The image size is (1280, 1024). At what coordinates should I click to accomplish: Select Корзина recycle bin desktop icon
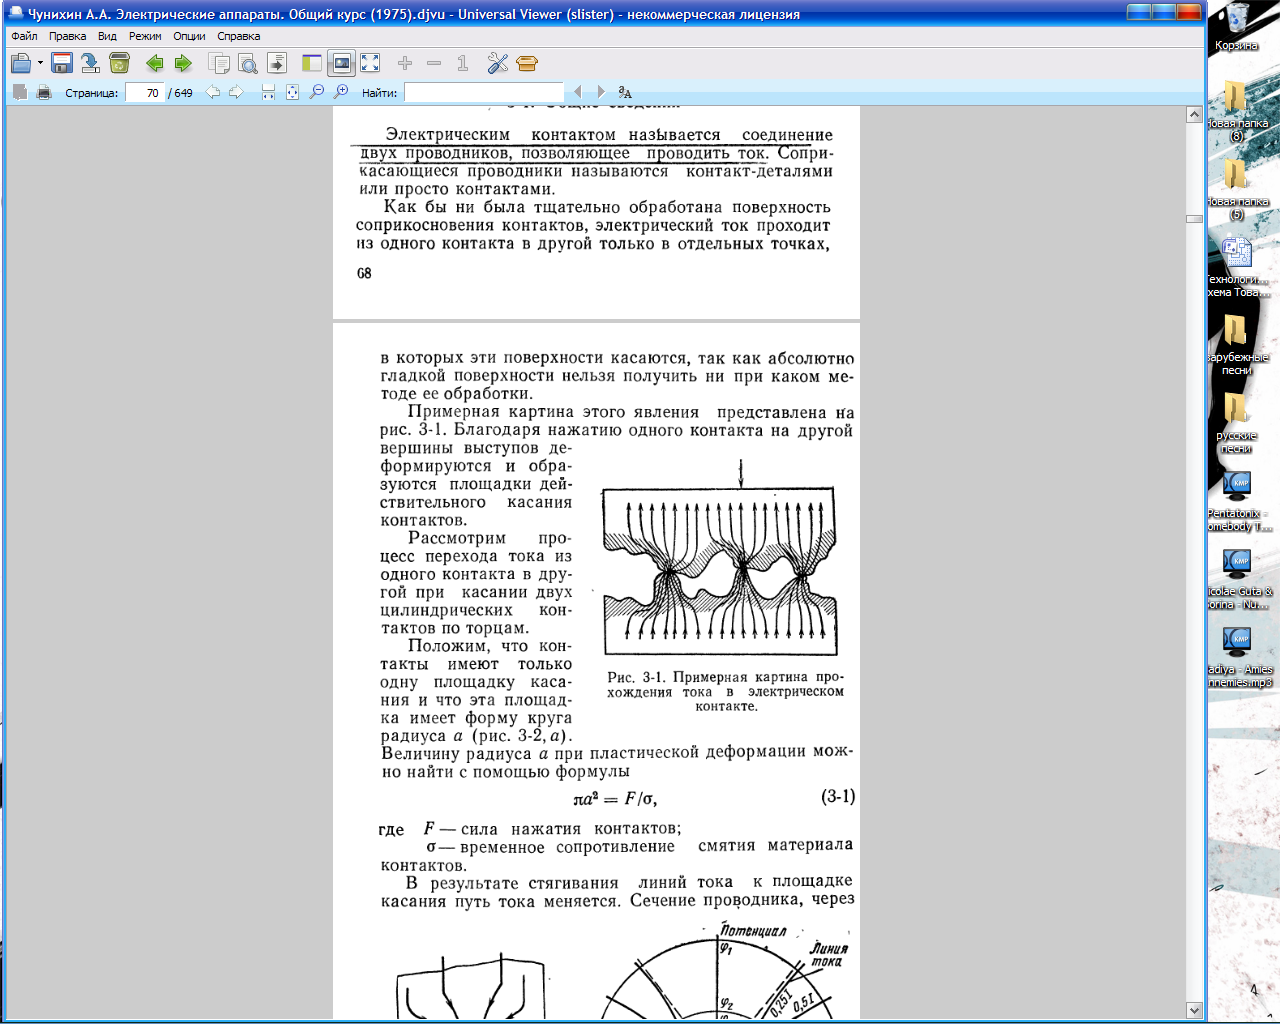click(1236, 26)
